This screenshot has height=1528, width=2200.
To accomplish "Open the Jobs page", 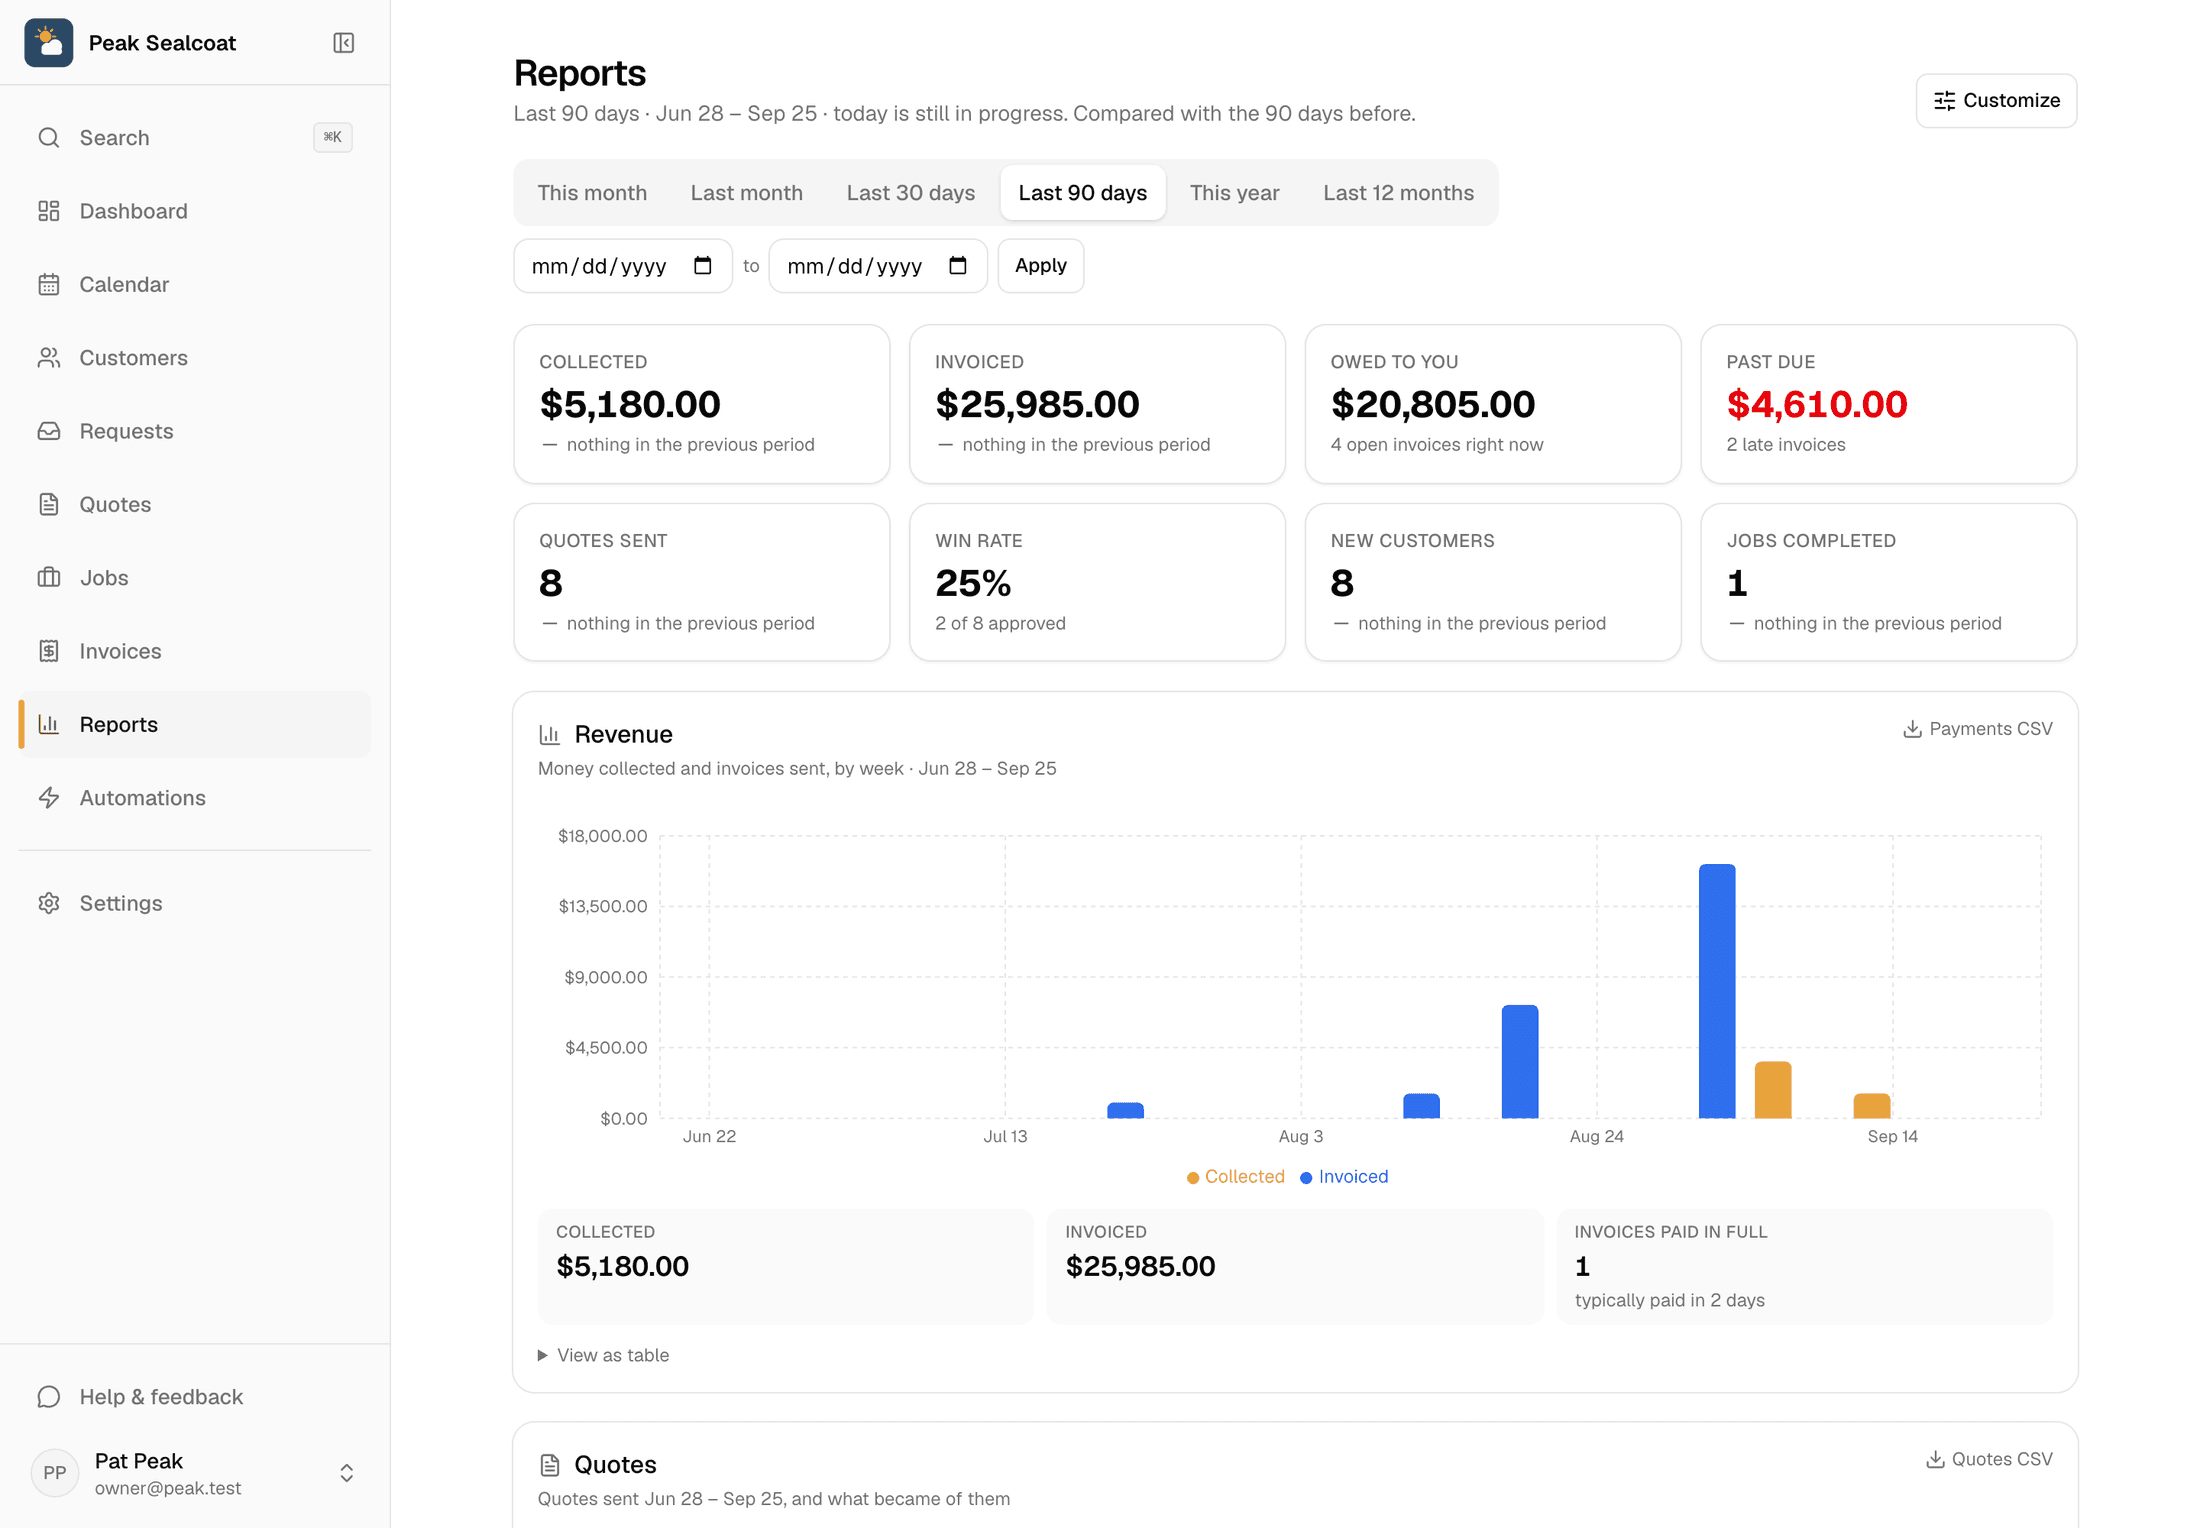I will point(195,578).
